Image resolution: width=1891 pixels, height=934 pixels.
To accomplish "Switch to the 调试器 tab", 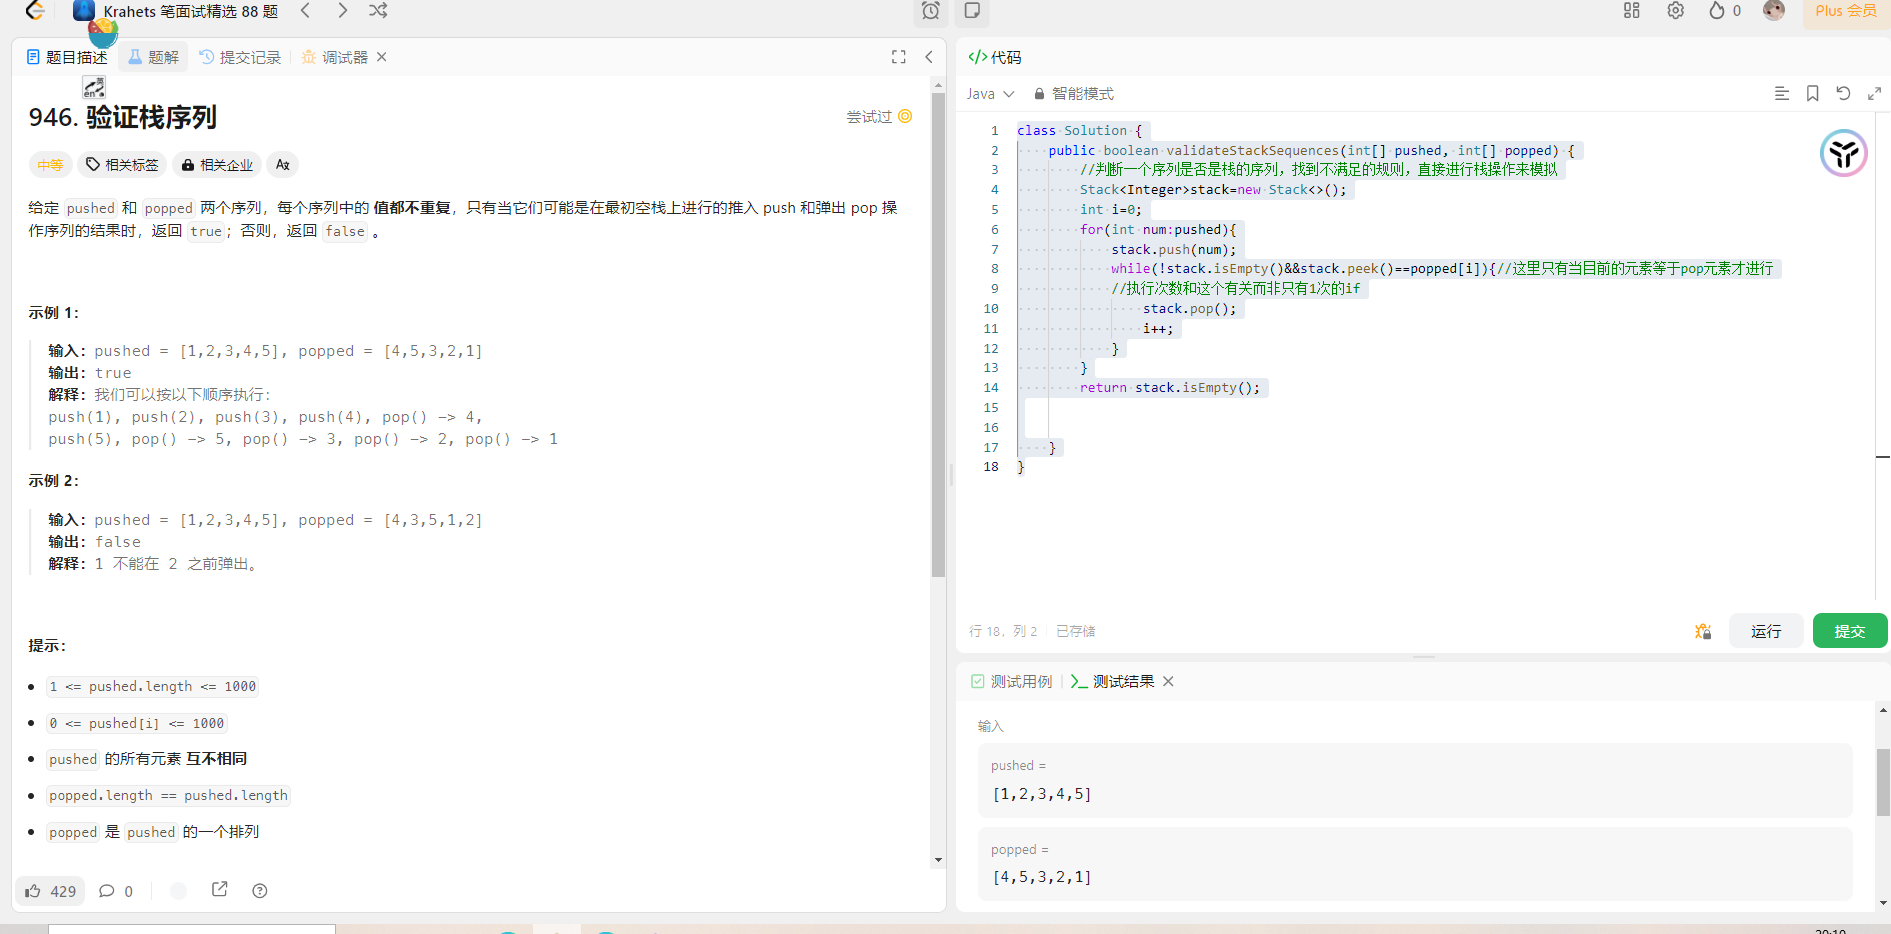I will [335, 57].
